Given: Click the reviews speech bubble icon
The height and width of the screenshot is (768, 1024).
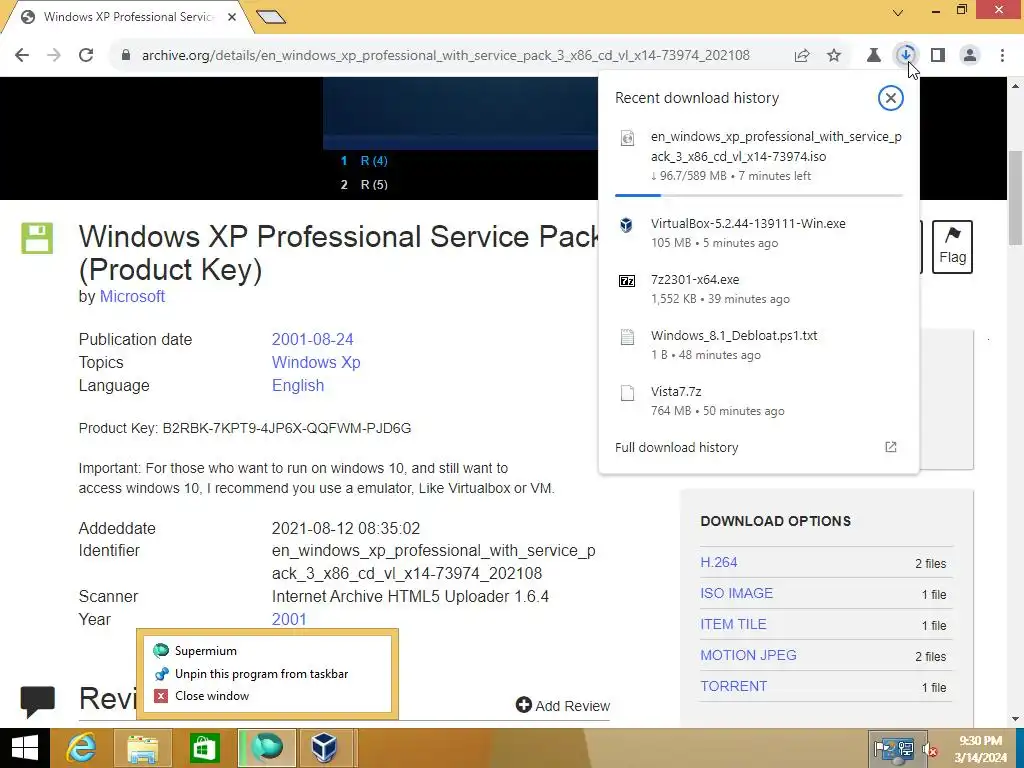Looking at the screenshot, I should coord(37,701).
